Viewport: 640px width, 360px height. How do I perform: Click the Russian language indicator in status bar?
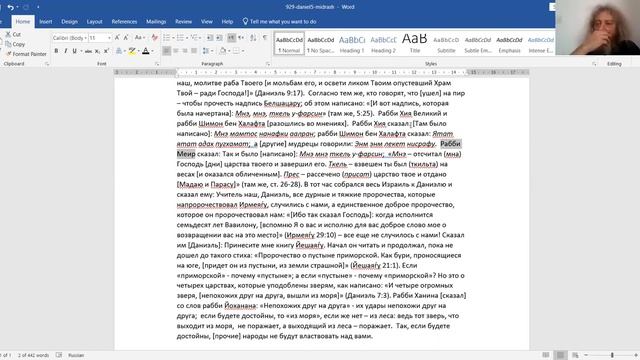pyautogui.click(x=76, y=355)
